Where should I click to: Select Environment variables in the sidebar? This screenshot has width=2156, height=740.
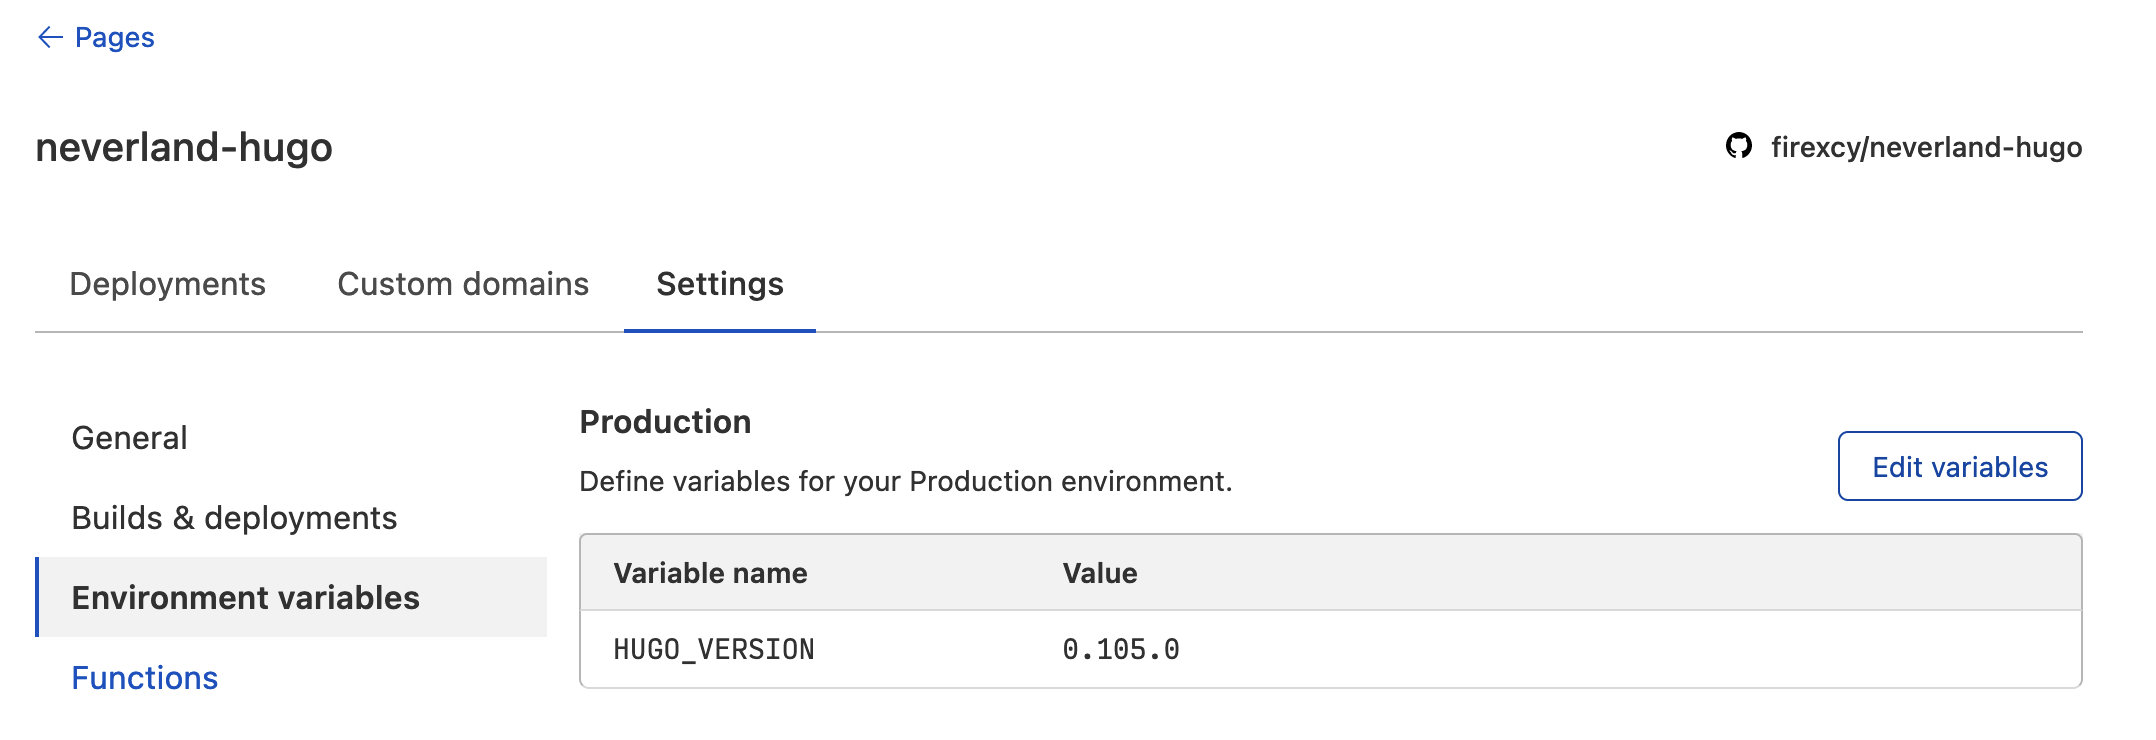tap(245, 598)
